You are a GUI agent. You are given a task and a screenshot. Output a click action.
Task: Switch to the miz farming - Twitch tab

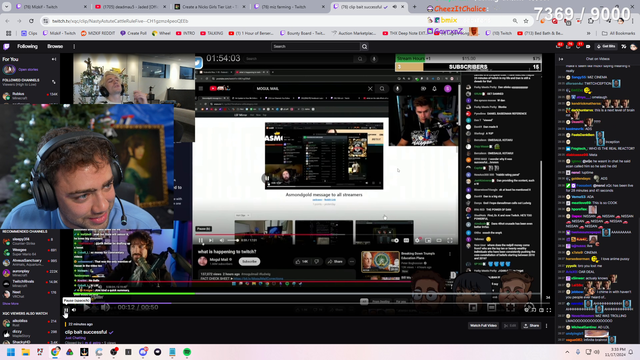[x=289, y=7]
